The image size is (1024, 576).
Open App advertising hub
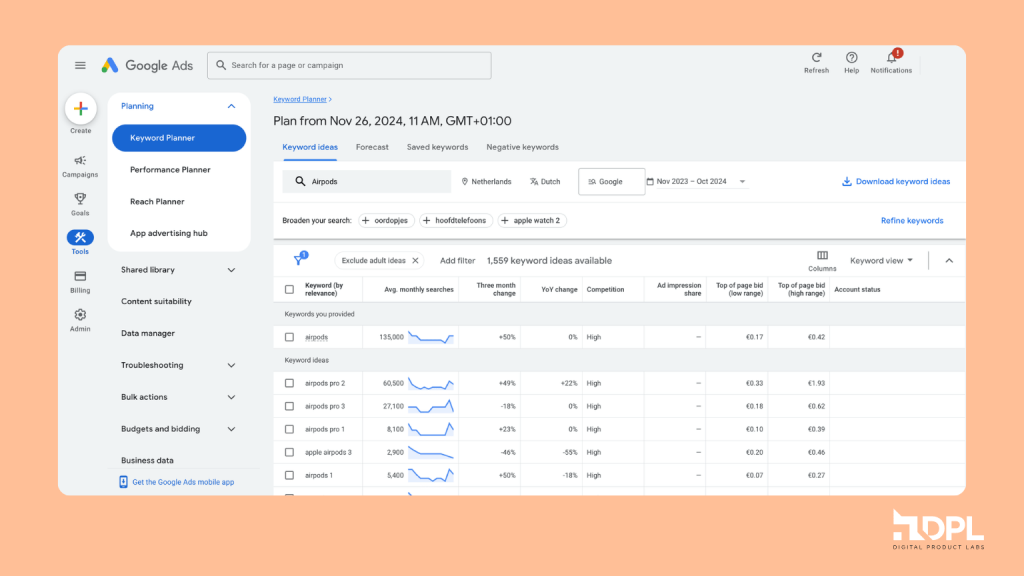(169, 233)
